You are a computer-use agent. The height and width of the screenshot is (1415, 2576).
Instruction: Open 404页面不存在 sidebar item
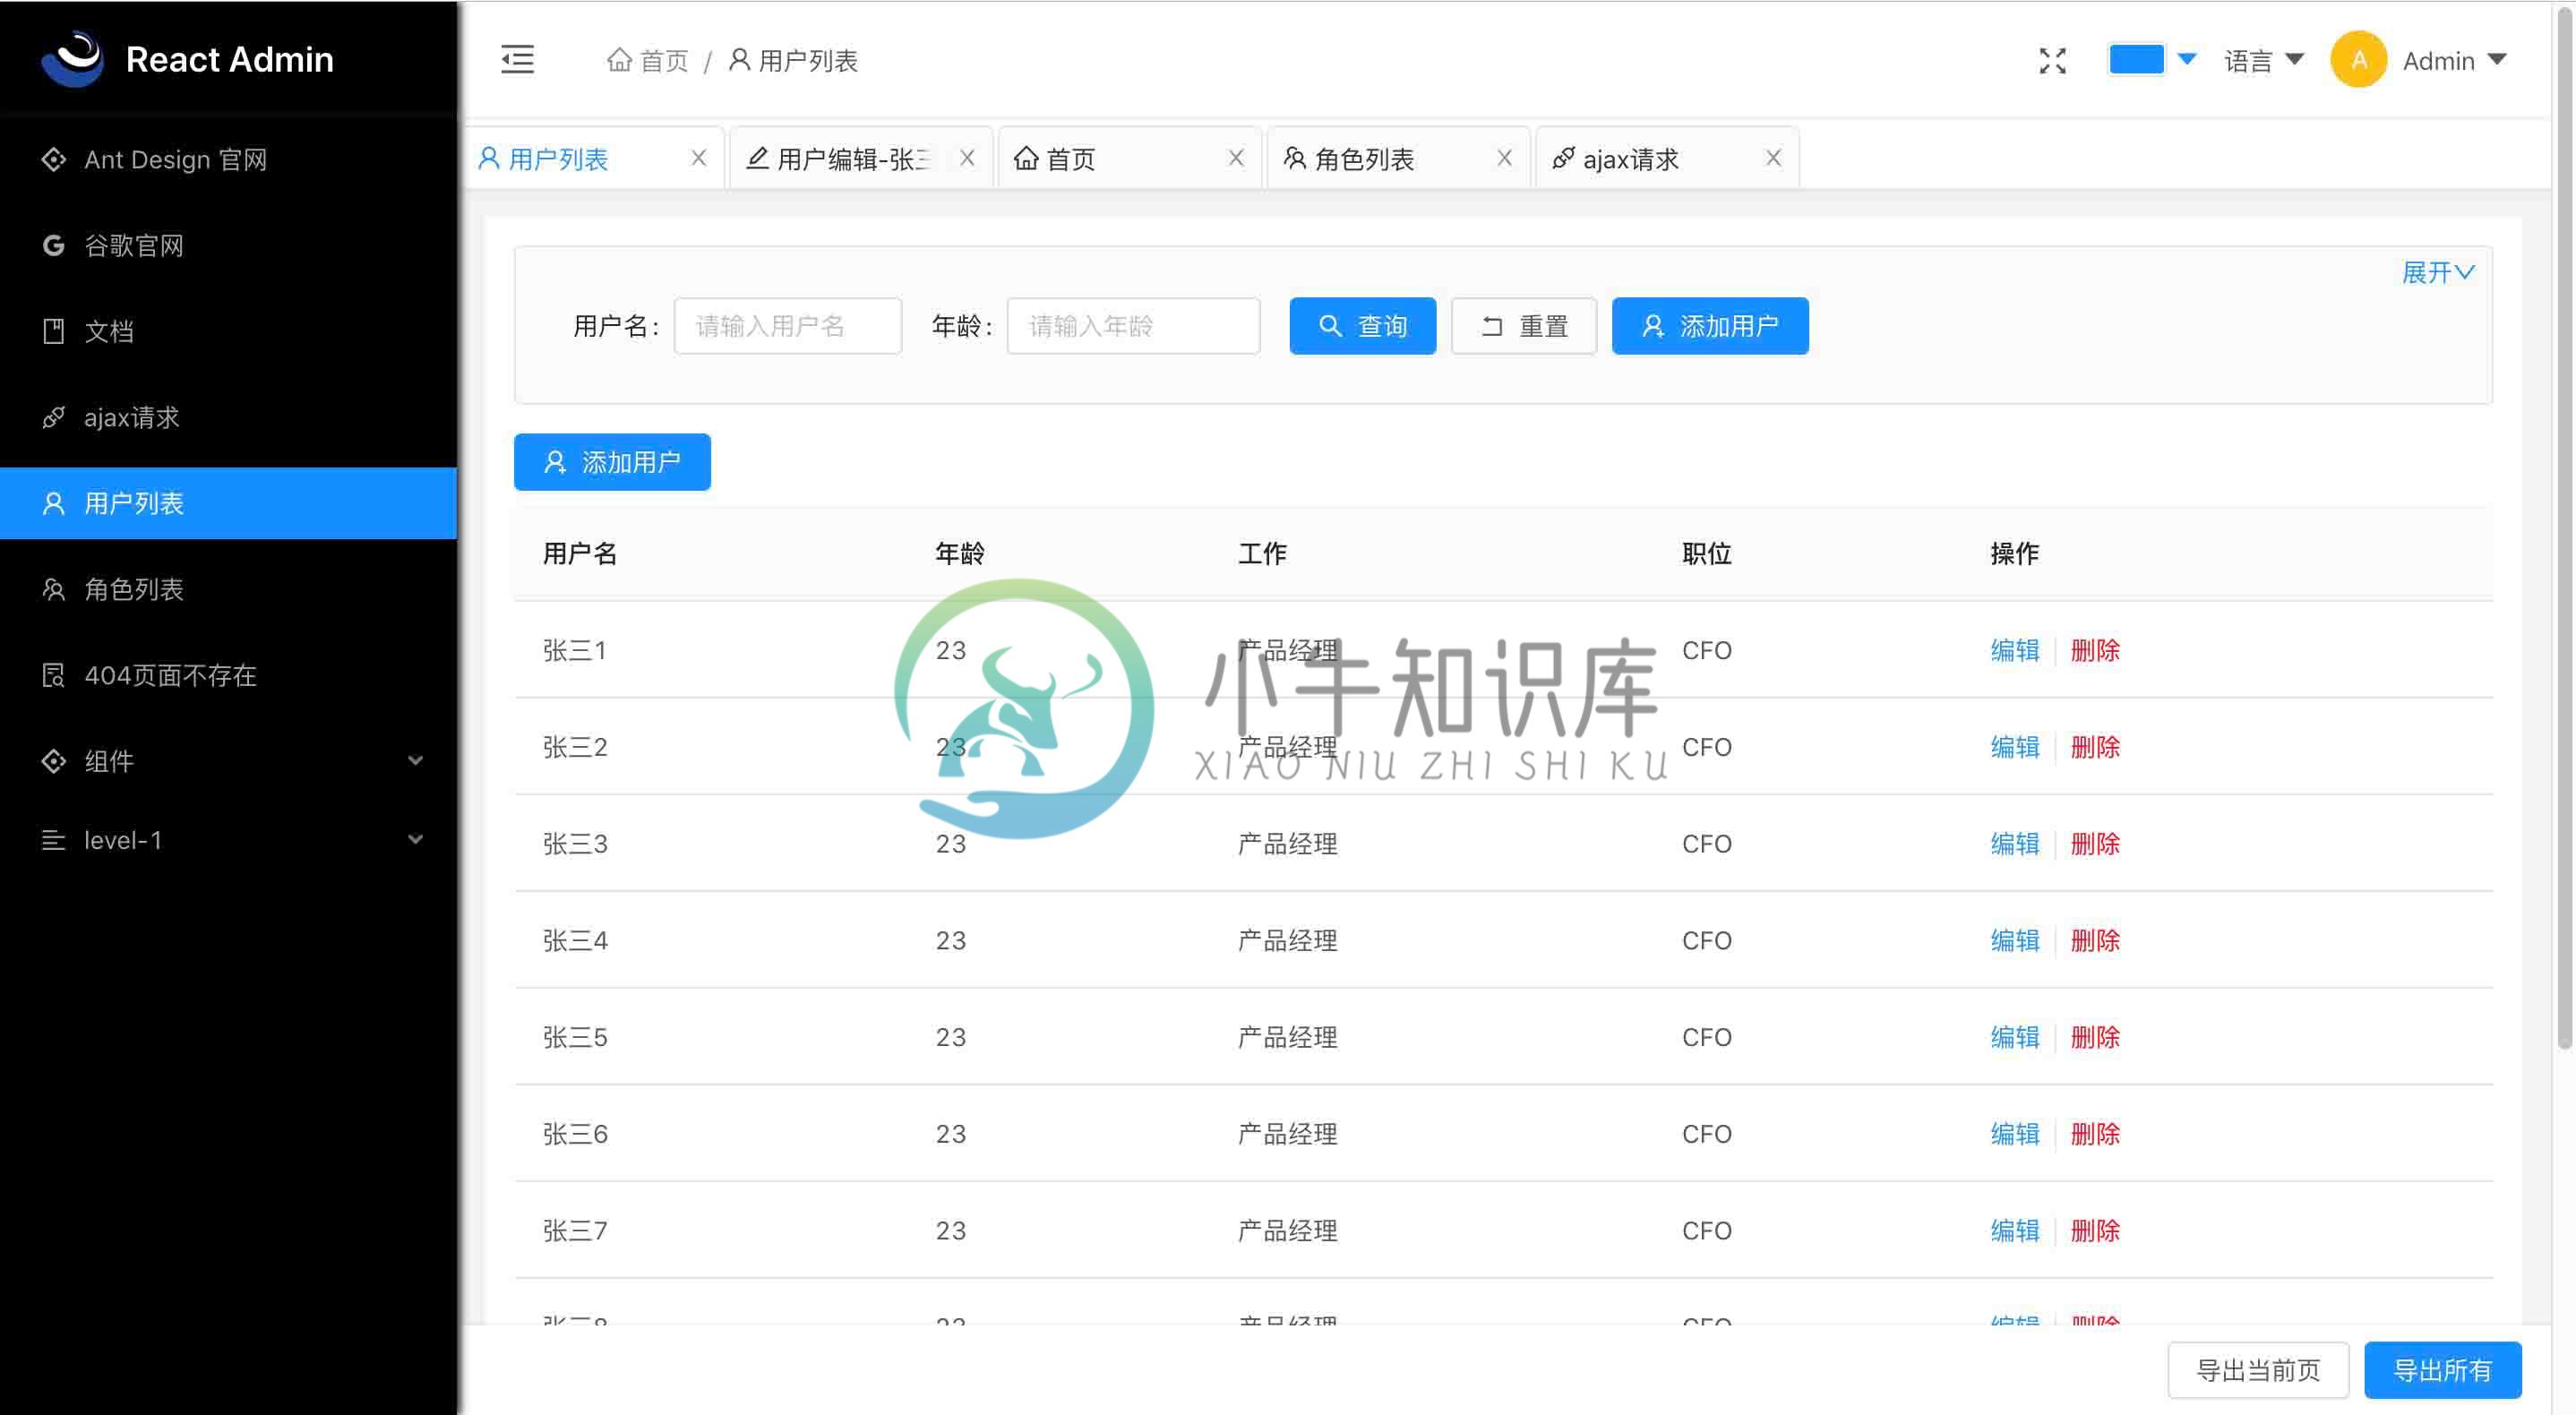228,675
